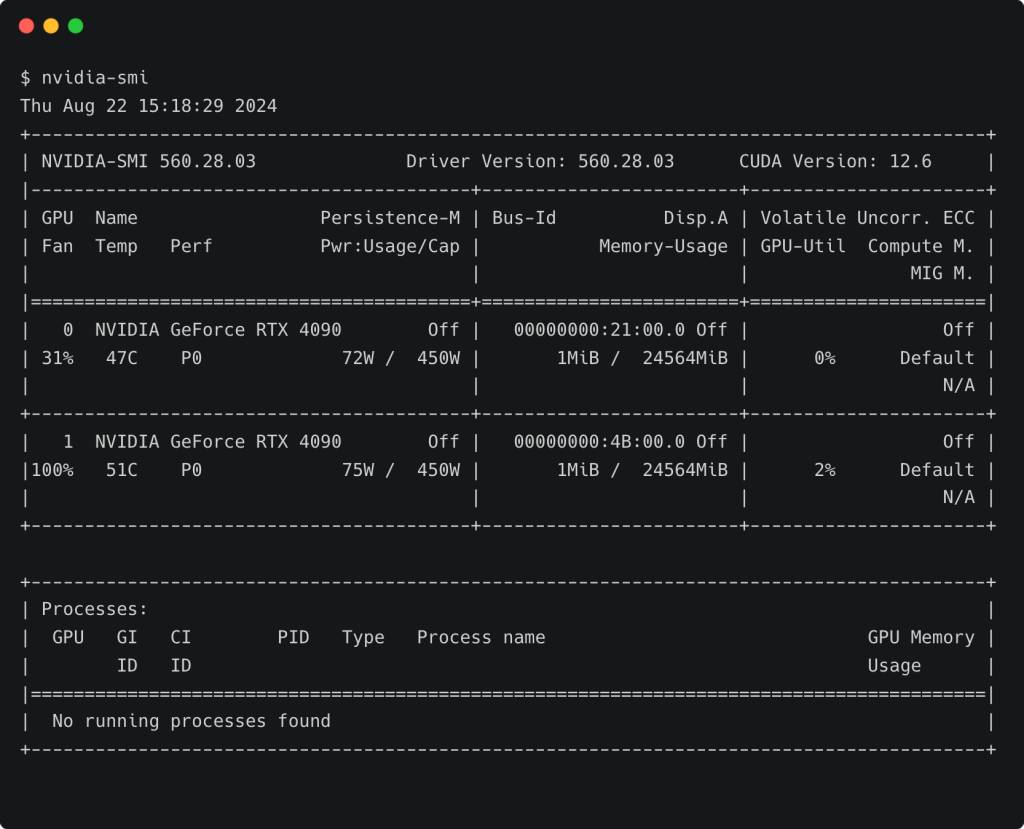Click the "Fan" column header
Image resolution: width=1024 pixels, height=829 pixels.
coord(57,246)
